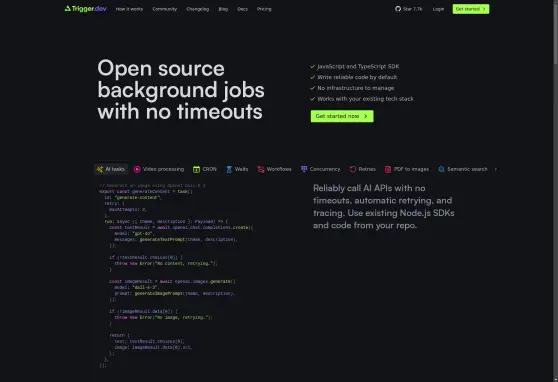The height and width of the screenshot is (382, 558).
Task: Open the GitHub star icon link
Action: point(398,9)
